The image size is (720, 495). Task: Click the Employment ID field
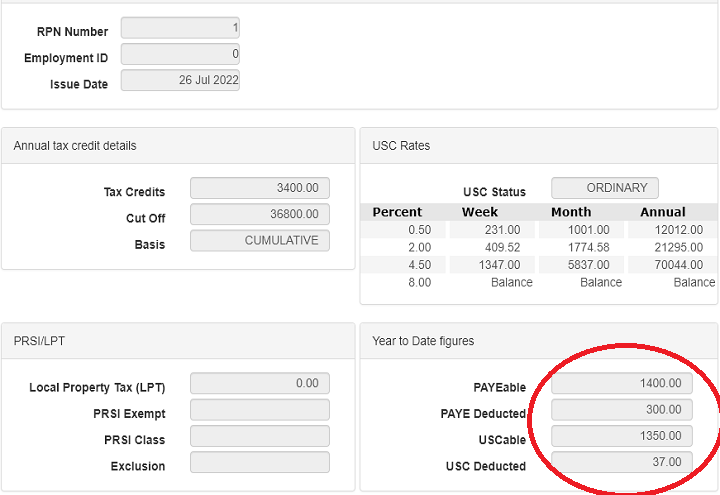click(x=180, y=54)
